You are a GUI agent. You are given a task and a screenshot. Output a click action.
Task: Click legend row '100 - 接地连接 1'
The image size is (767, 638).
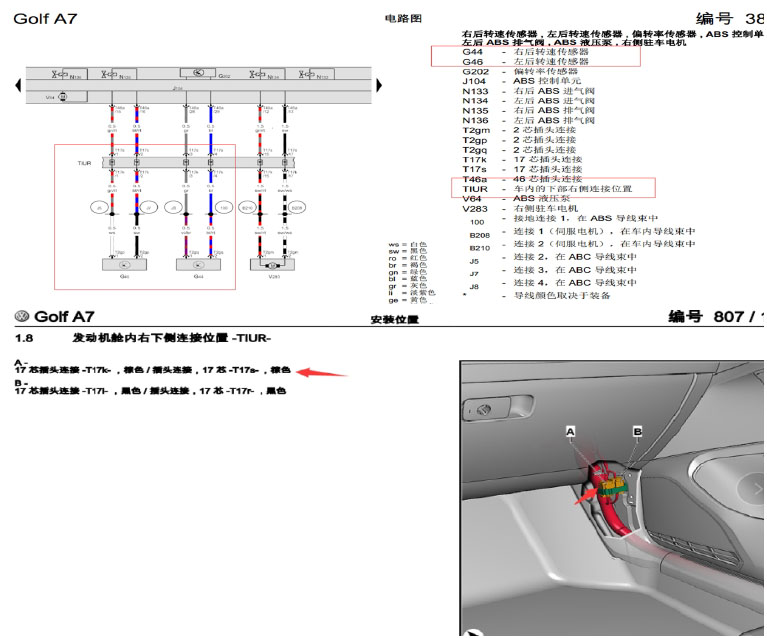tap(564, 219)
